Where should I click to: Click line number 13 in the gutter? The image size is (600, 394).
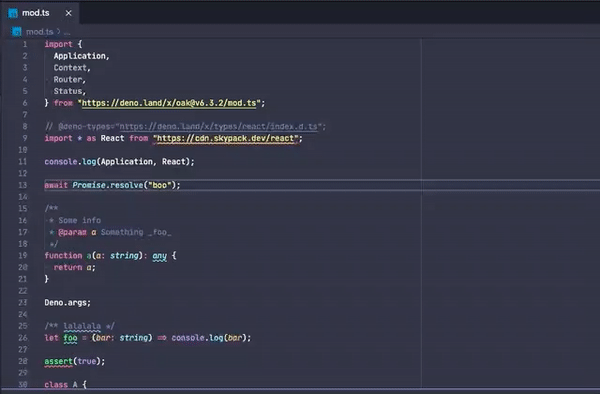click(23, 185)
